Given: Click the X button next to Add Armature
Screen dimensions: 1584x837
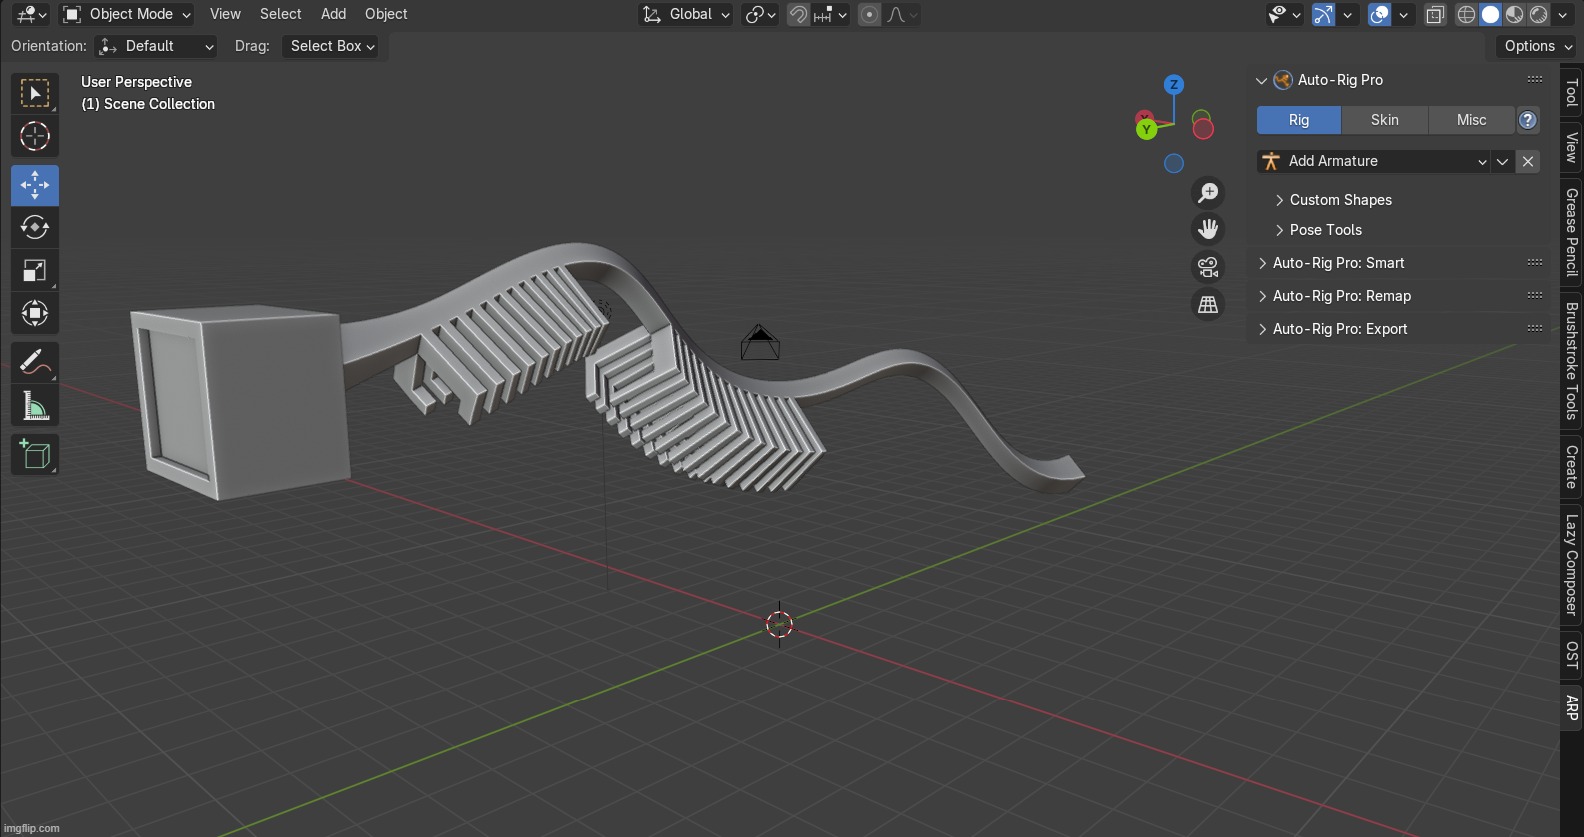Looking at the screenshot, I should [1528, 161].
